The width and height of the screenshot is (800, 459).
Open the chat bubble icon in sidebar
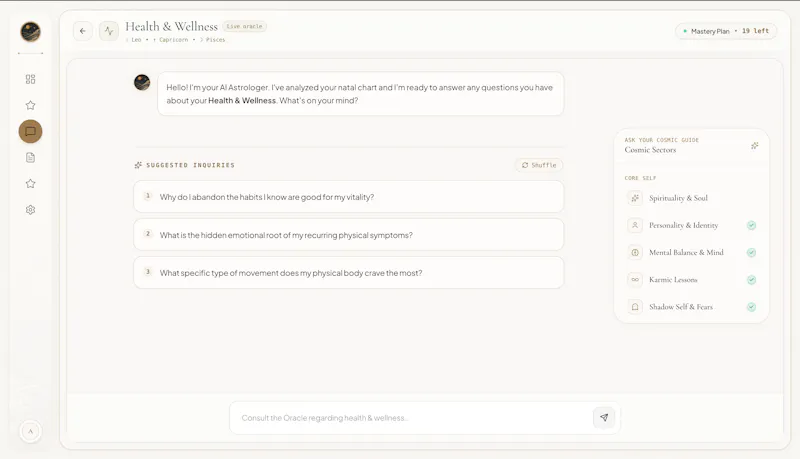31,132
